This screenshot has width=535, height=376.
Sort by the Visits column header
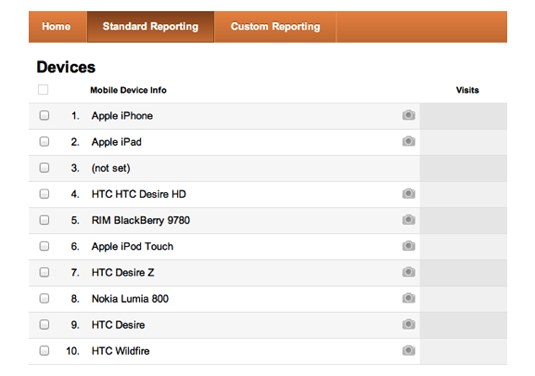pos(467,90)
